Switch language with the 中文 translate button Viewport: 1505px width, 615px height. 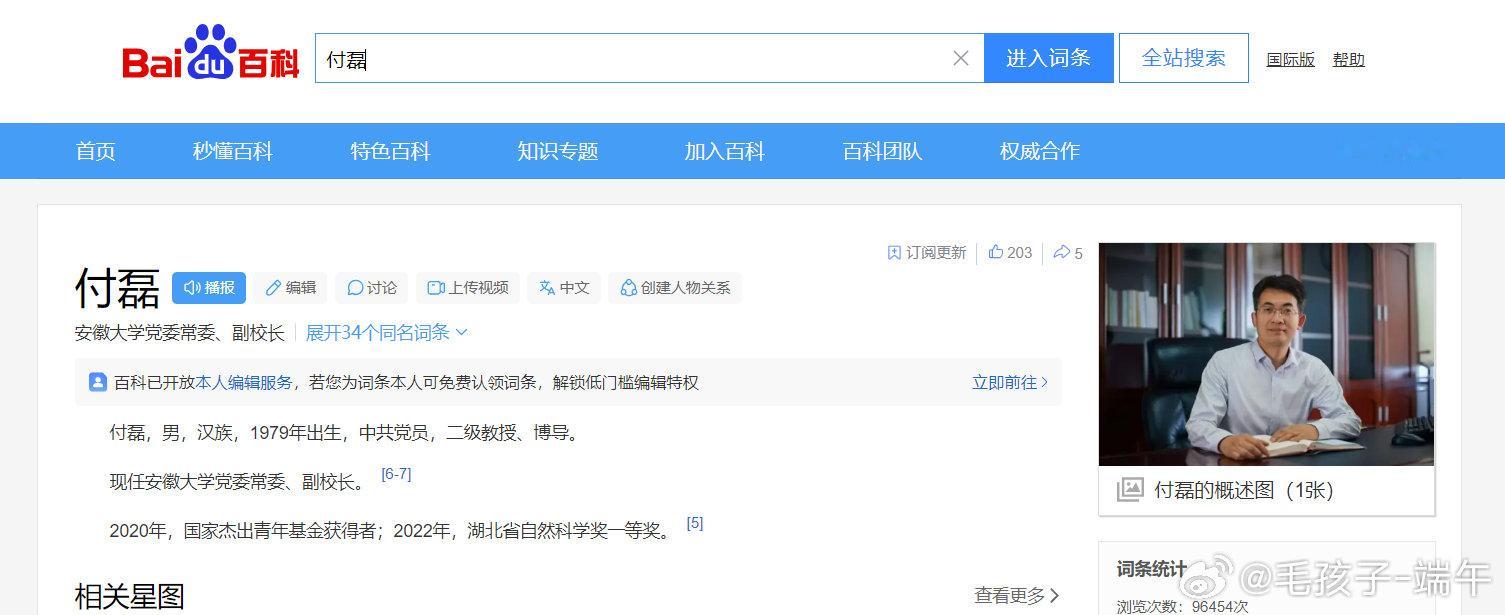(563, 287)
